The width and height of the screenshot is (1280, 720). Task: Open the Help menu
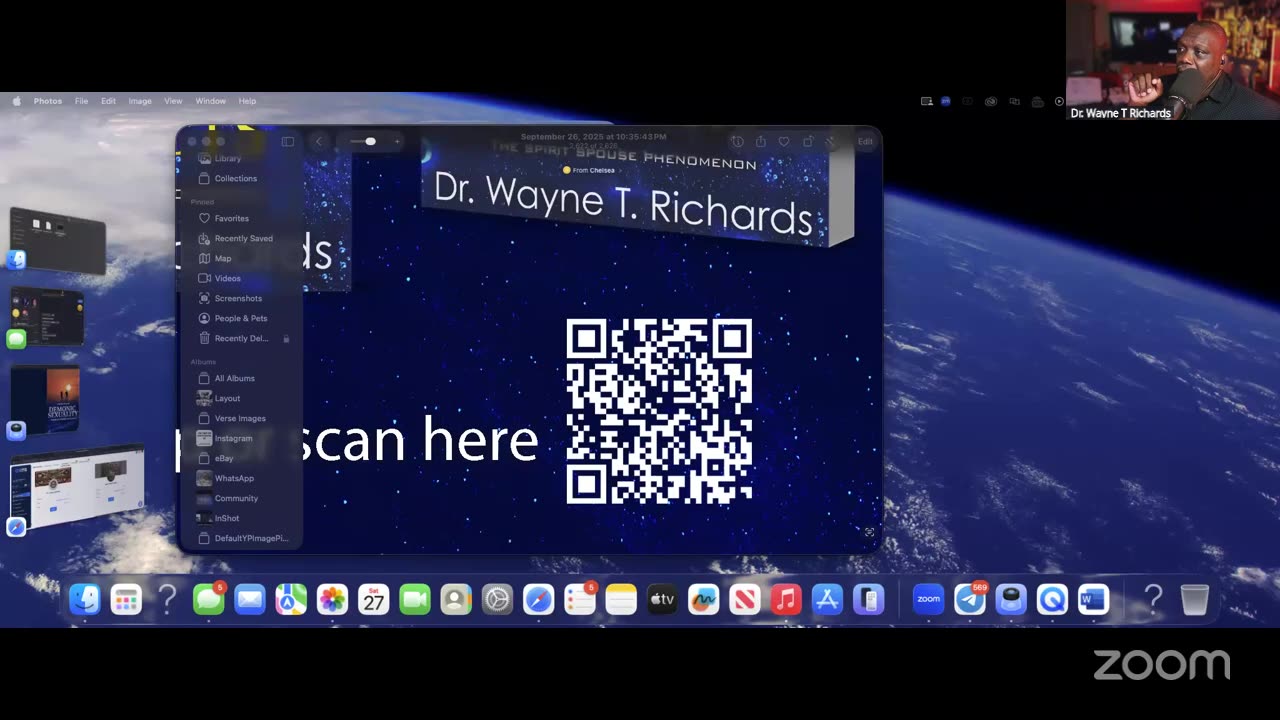247,101
